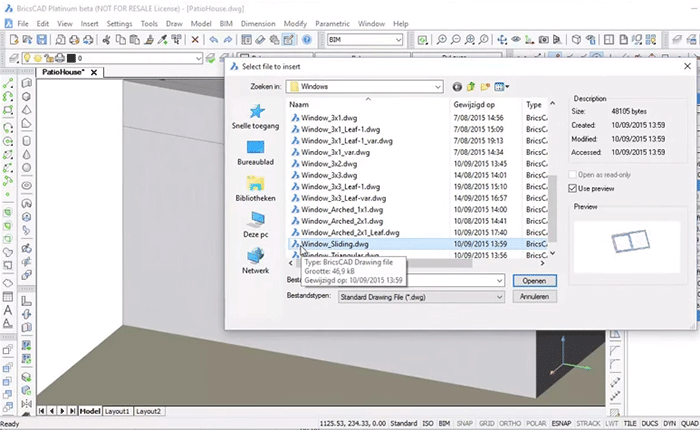Select the Text tool (A) in left toolbar
Screen dimensions: 700x430
(x=8, y=310)
